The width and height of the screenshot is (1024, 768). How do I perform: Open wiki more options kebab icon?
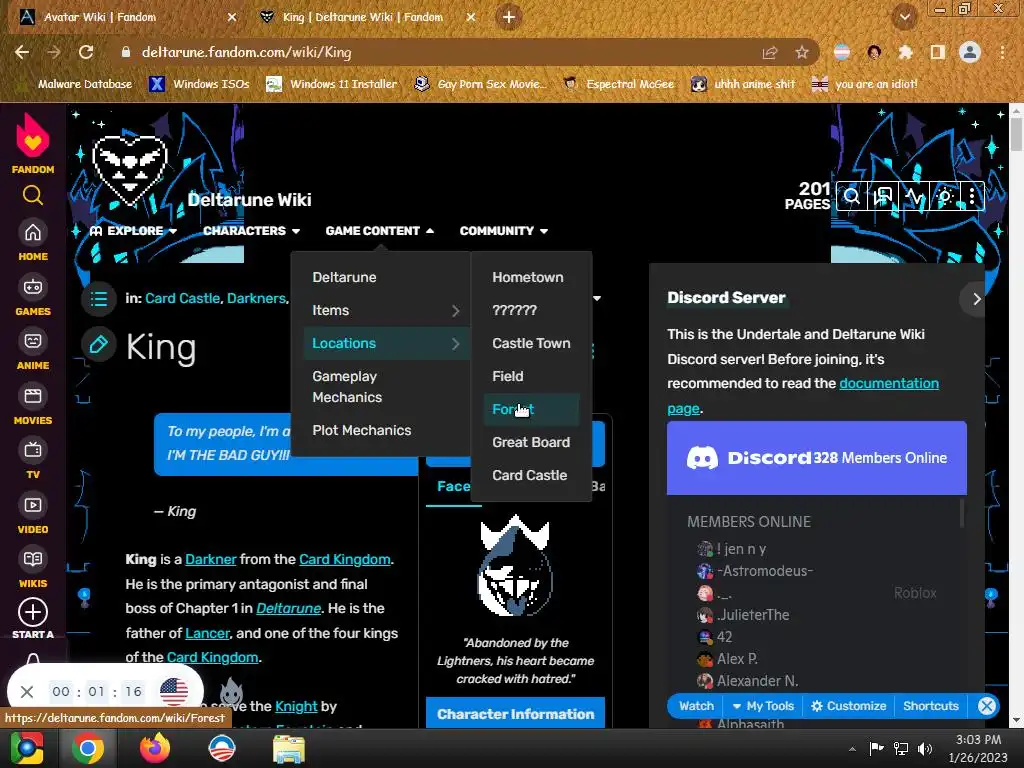972,196
